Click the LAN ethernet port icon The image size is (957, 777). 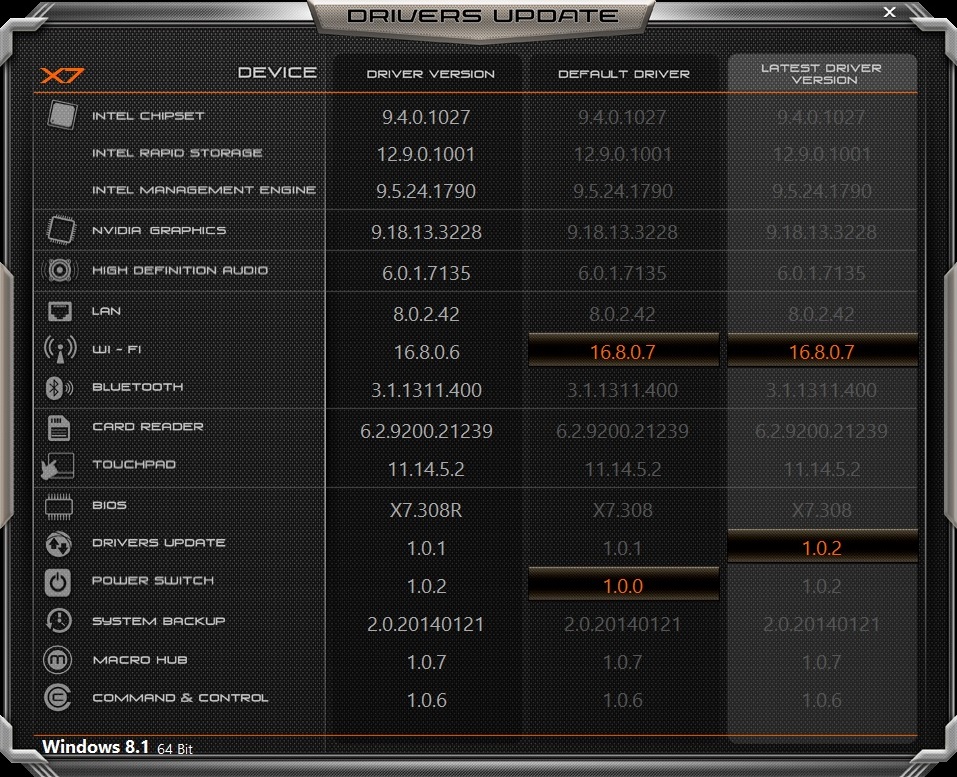[x=60, y=311]
